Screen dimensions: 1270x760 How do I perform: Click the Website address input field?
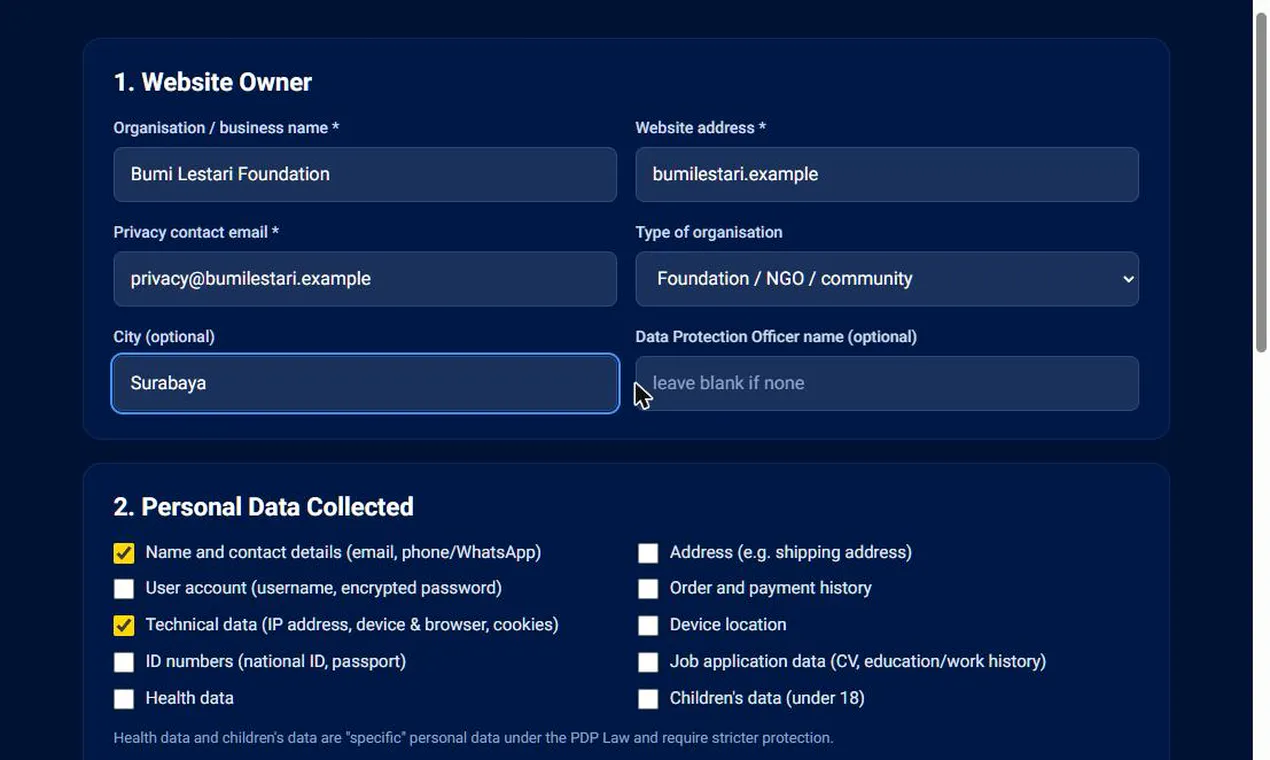(x=887, y=174)
